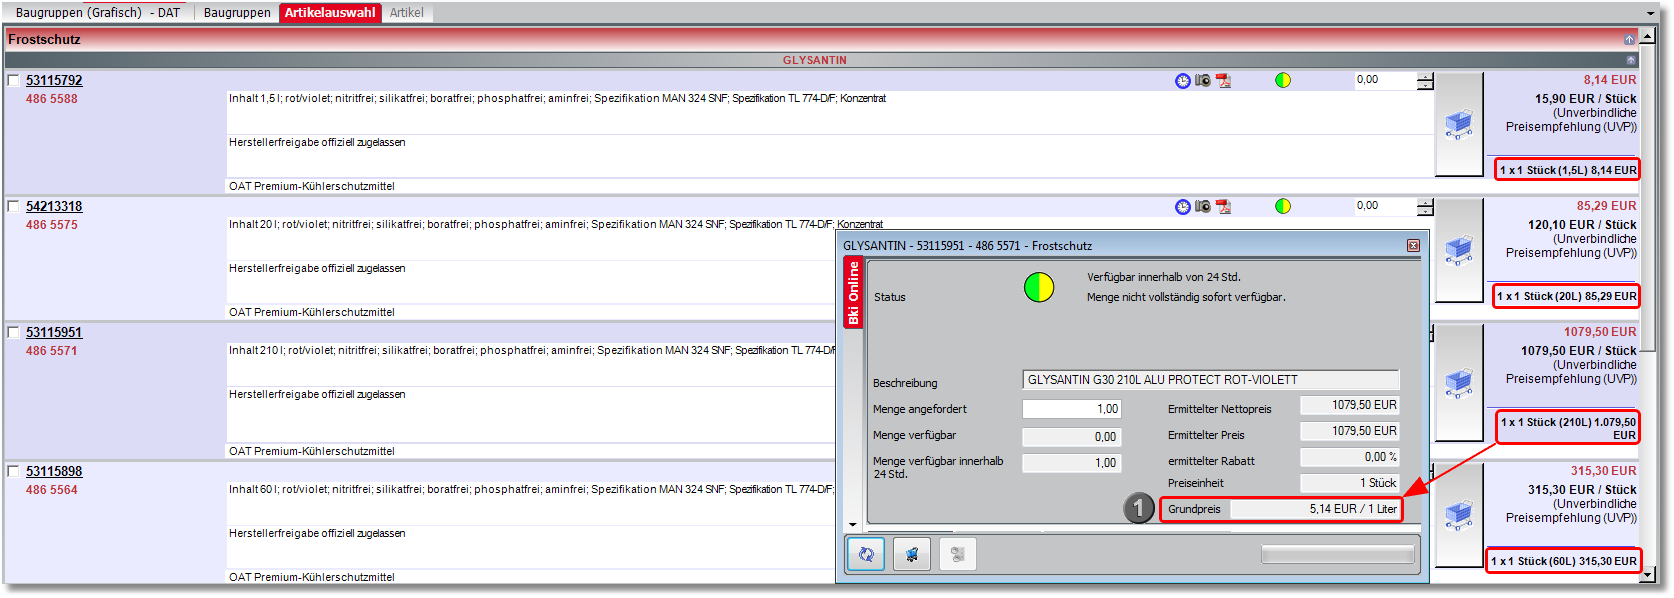1674x598 pixels.
Task: Show the camera image for article 53115792
Action: point(1203,80)
